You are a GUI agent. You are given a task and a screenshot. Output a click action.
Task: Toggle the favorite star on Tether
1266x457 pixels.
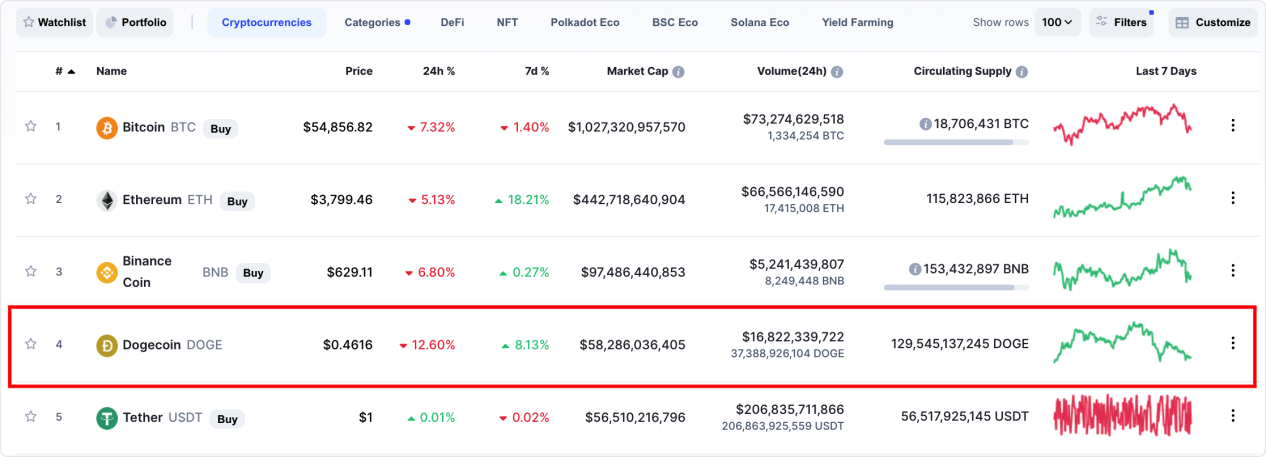click(x=31, y=416)
